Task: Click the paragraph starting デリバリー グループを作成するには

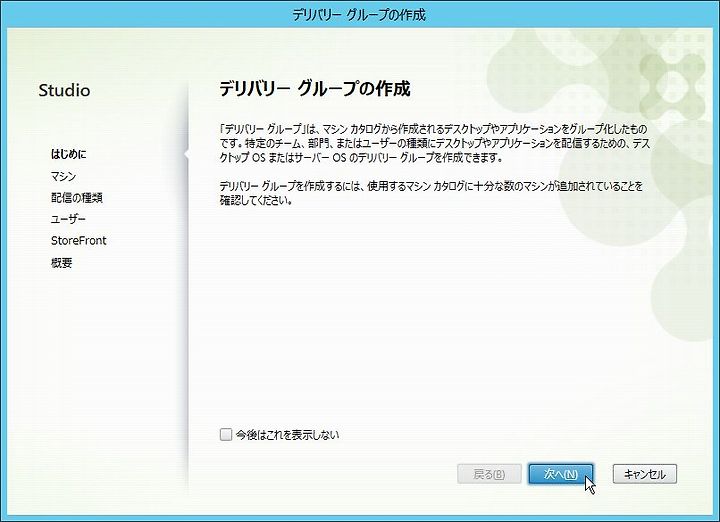Action: 431,193
